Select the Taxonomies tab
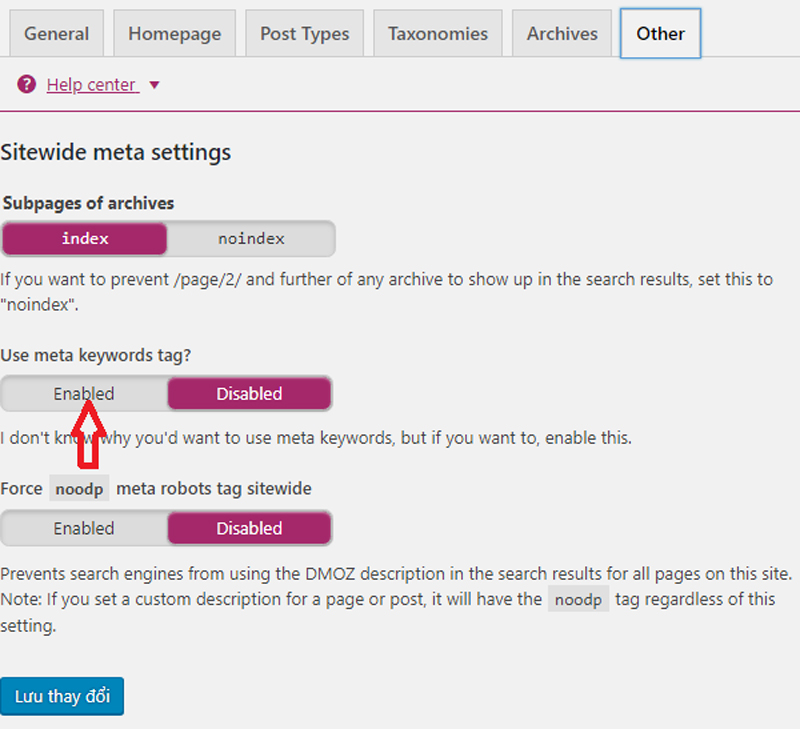800x729 pixels. [438, 34]
